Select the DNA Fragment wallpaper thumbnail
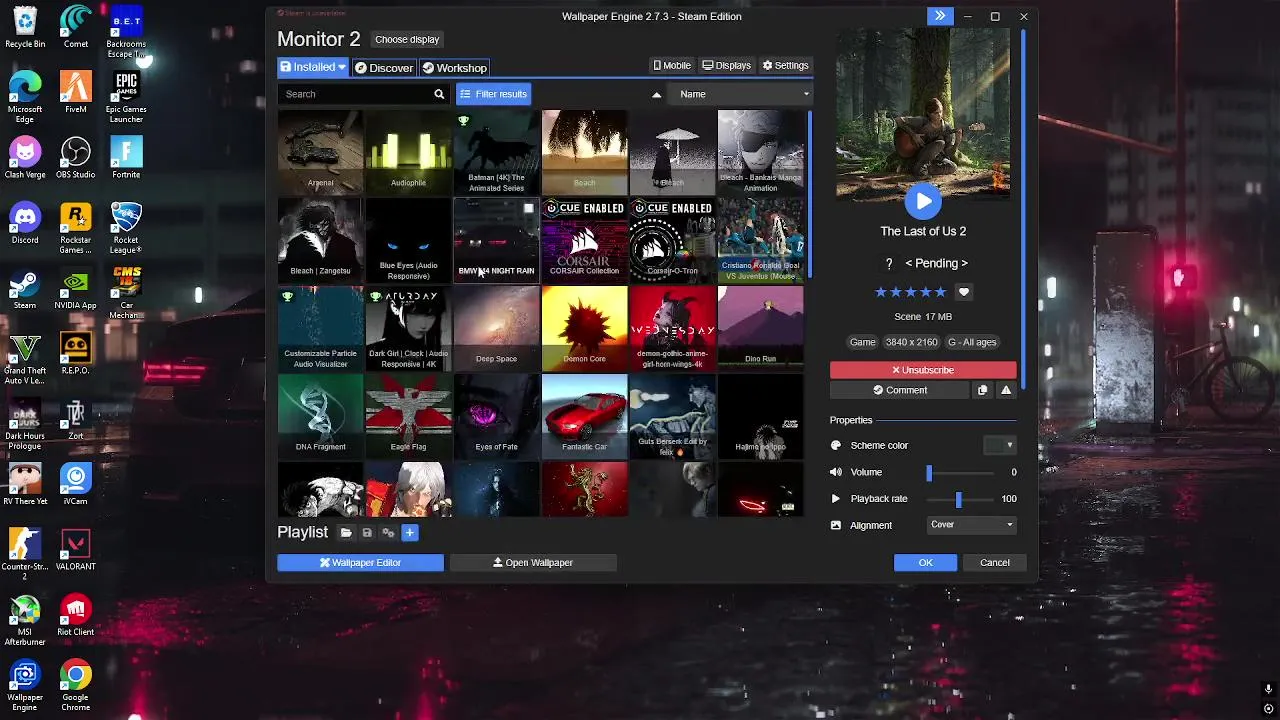1280x720 pixels. (320, 416)
